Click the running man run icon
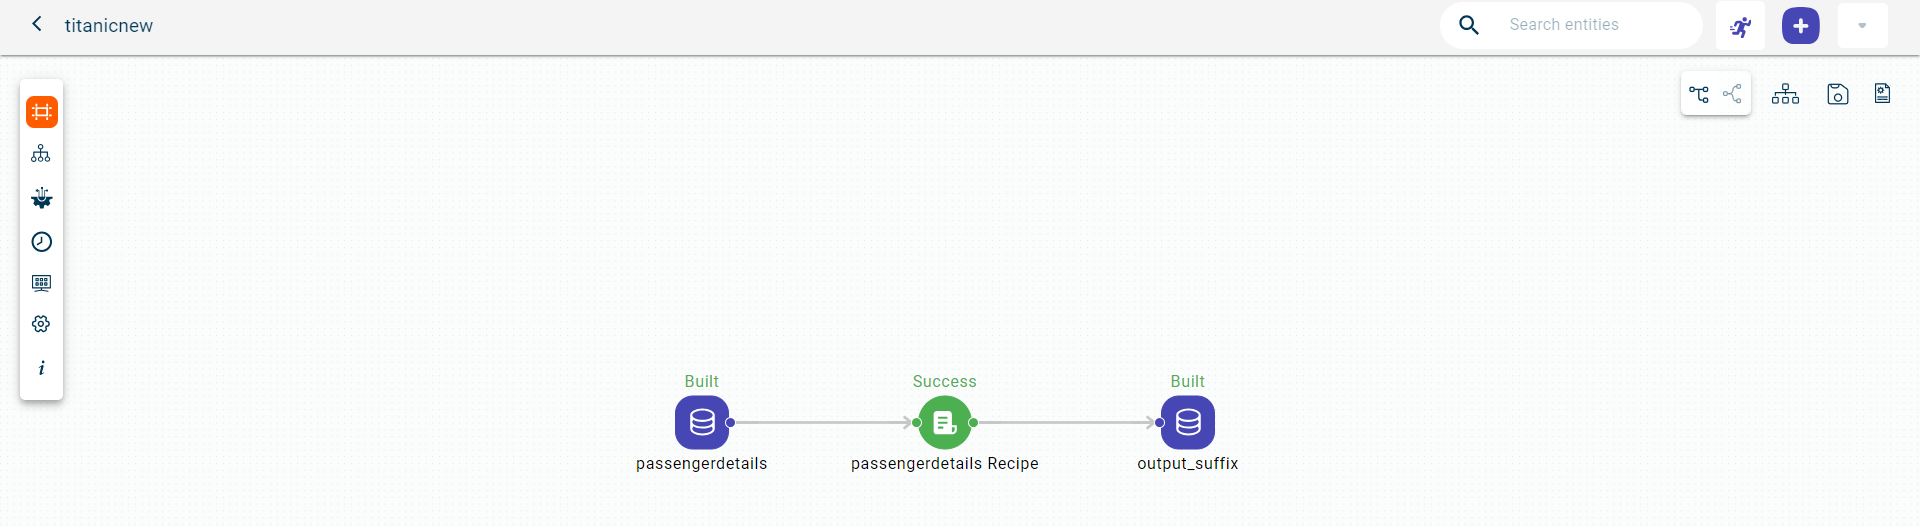 [1740, 26]
